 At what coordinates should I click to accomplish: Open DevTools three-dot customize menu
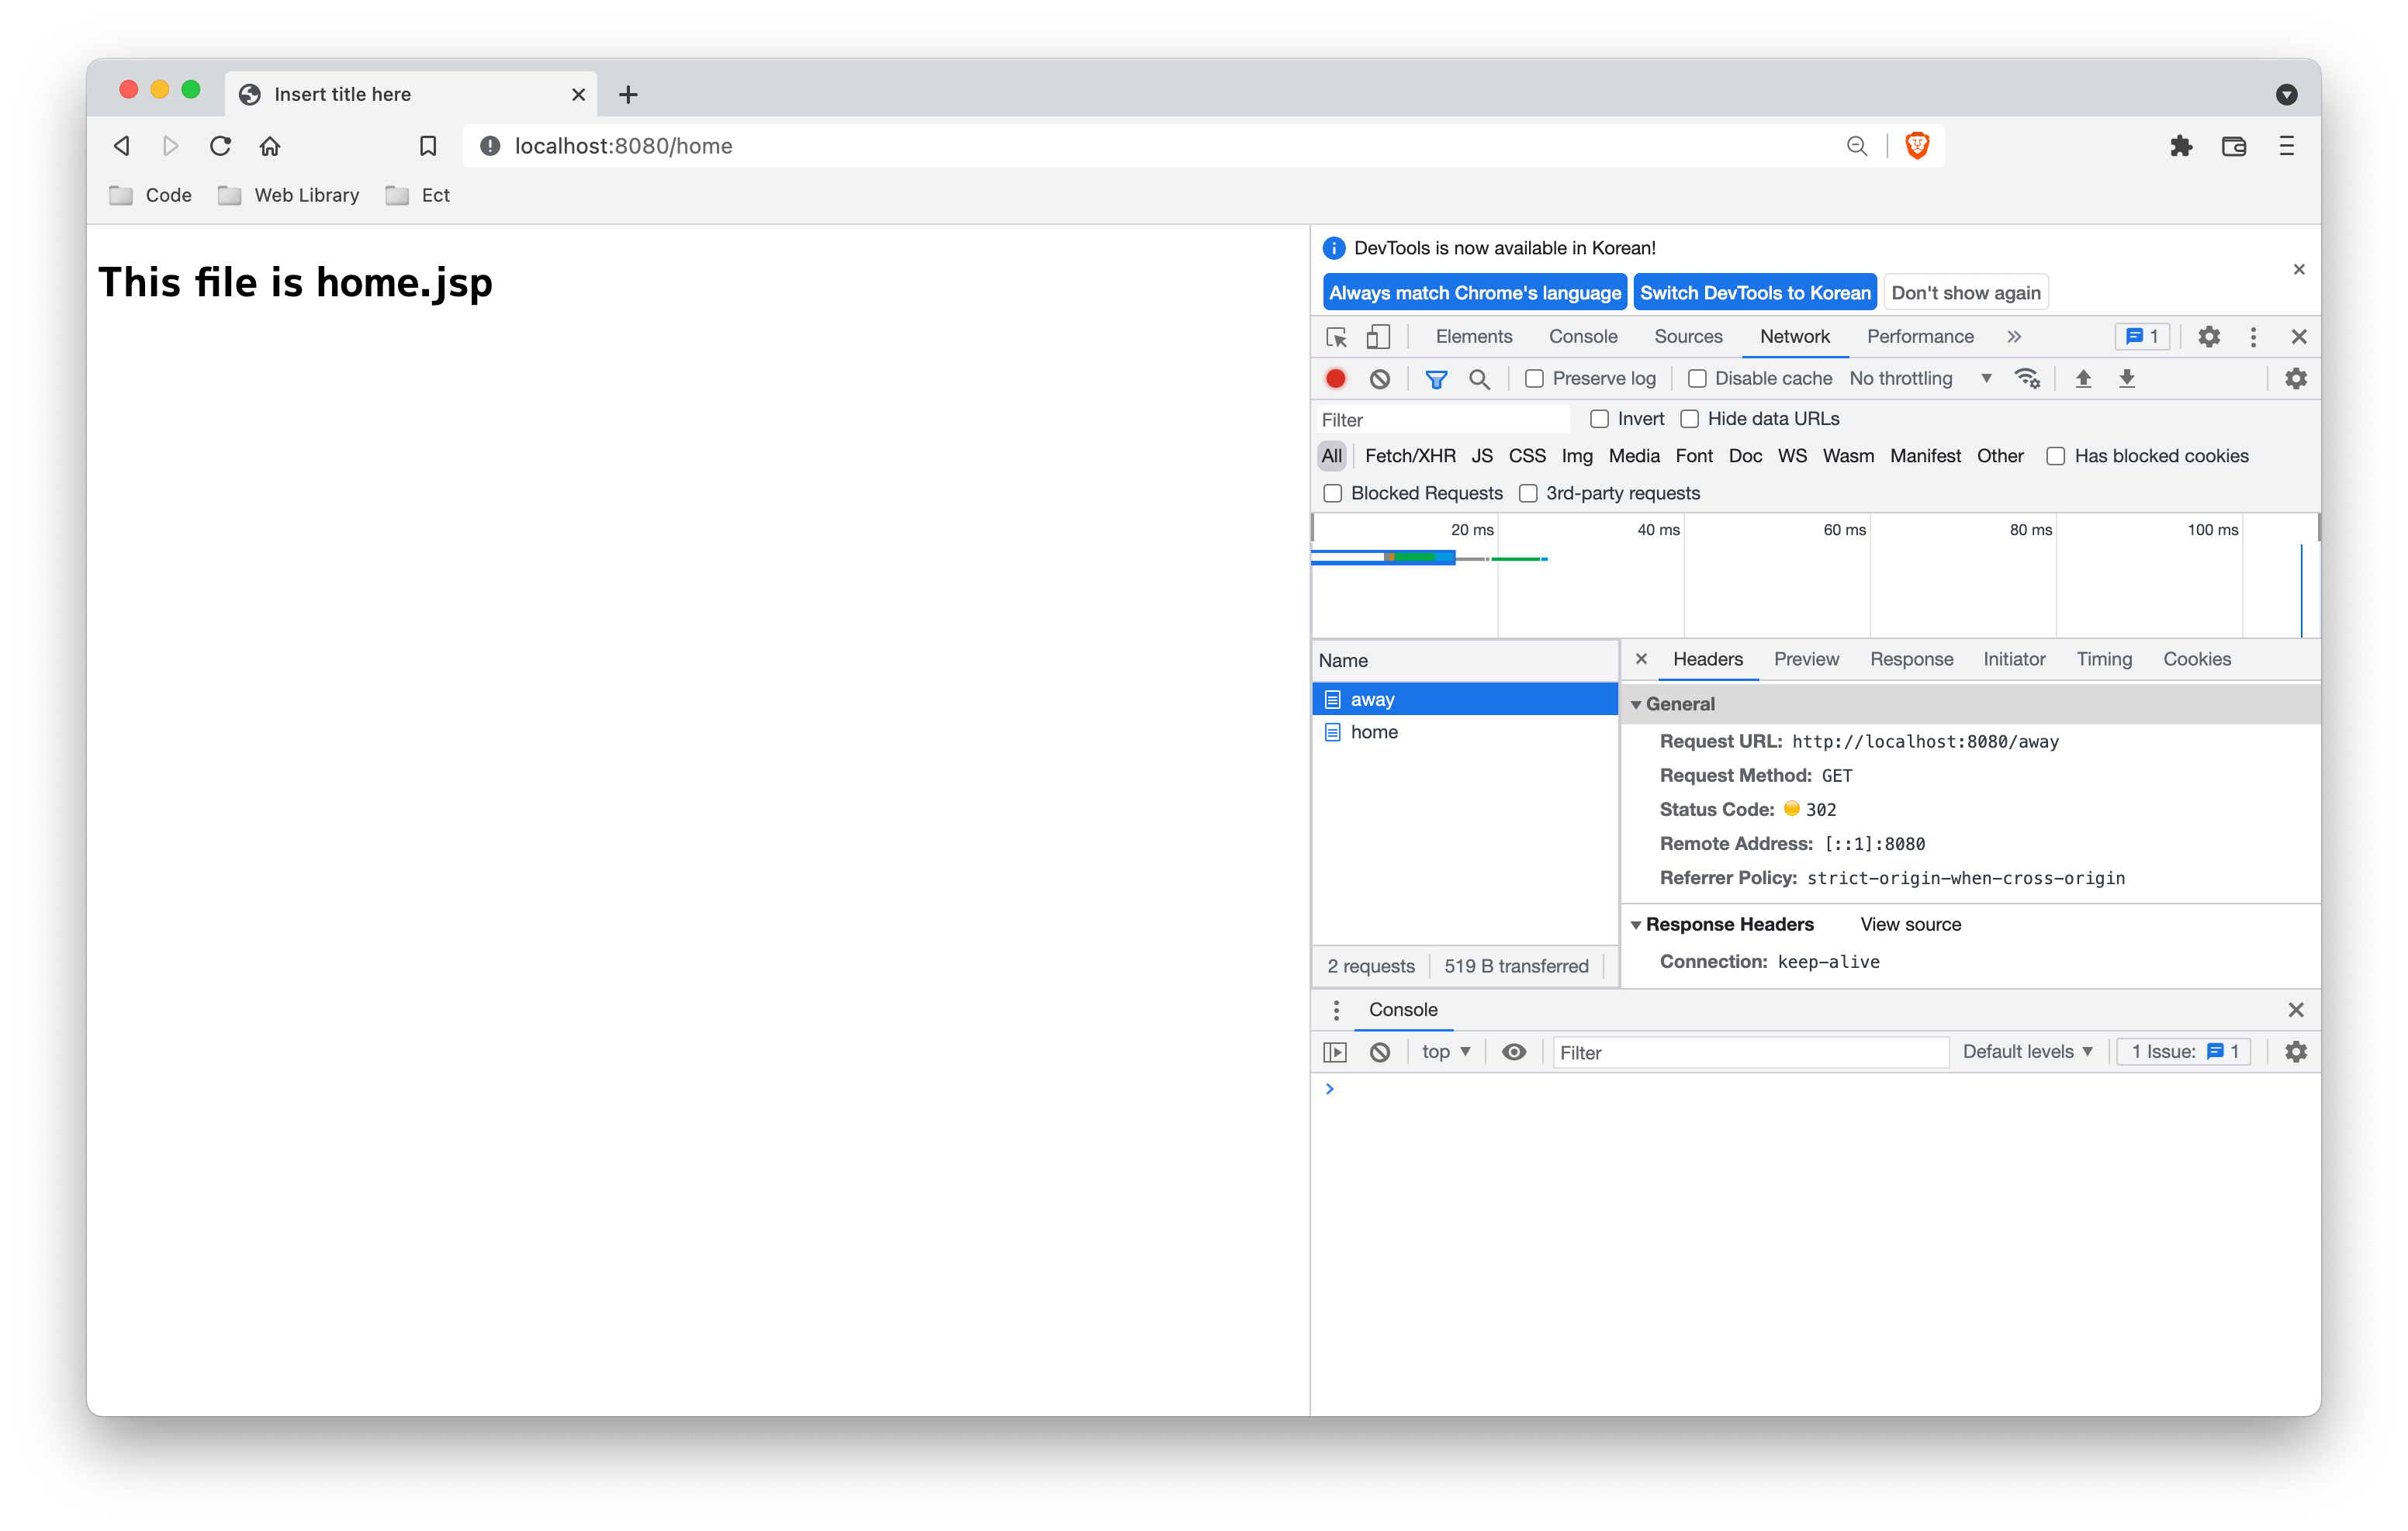(x=2253, y=337)
